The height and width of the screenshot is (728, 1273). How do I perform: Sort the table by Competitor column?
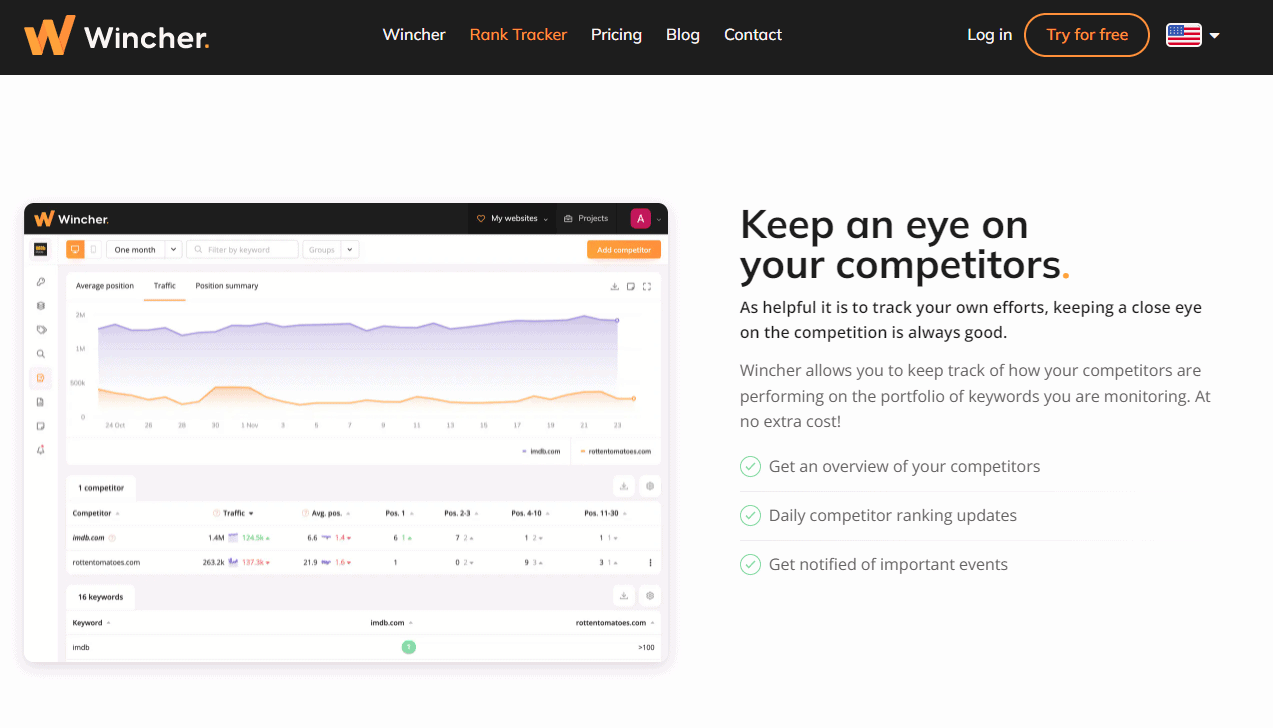[x=94, y=513]
